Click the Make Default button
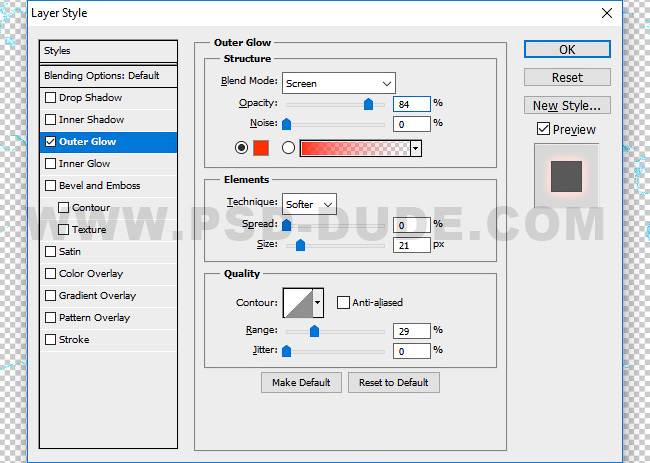 click(x=301, y=382)
